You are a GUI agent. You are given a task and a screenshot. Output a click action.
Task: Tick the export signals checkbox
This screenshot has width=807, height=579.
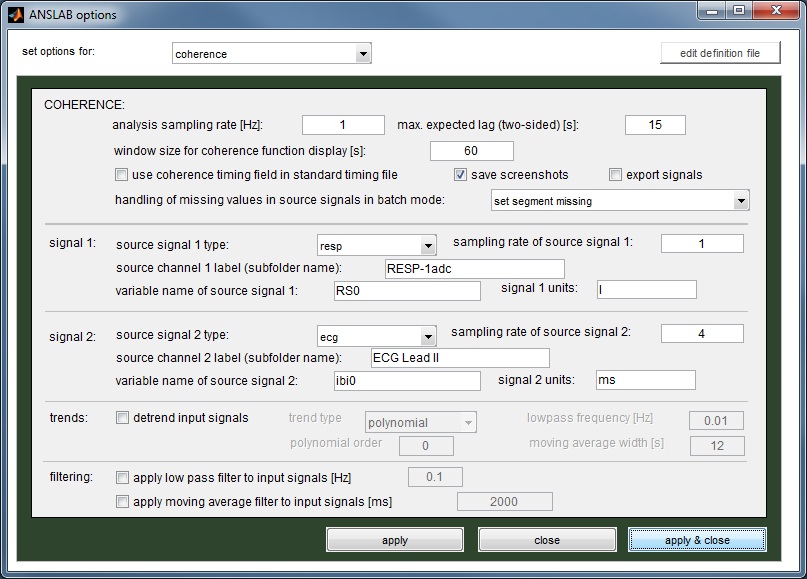(x=615, y=174)
